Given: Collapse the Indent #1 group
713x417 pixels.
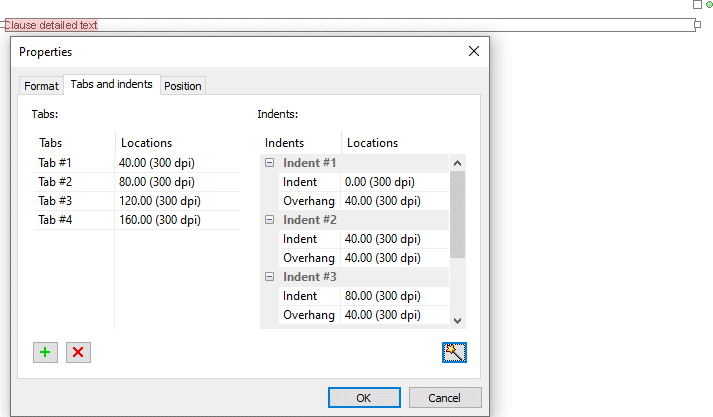Looking at the screenshot, I should tap(269, 163).
